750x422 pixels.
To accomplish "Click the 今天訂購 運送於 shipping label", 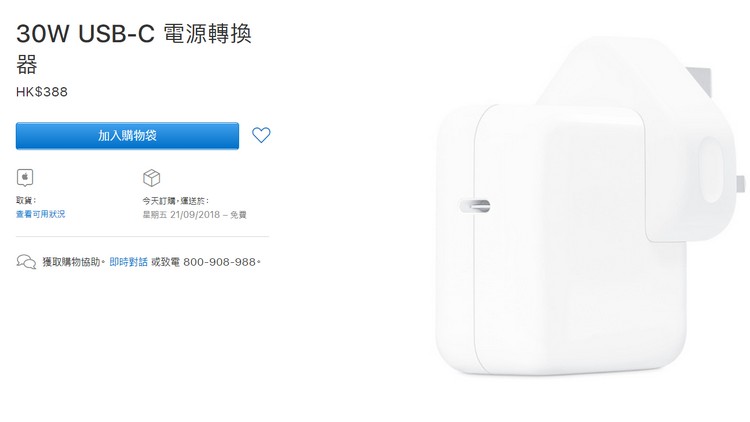I will point(175,200).
